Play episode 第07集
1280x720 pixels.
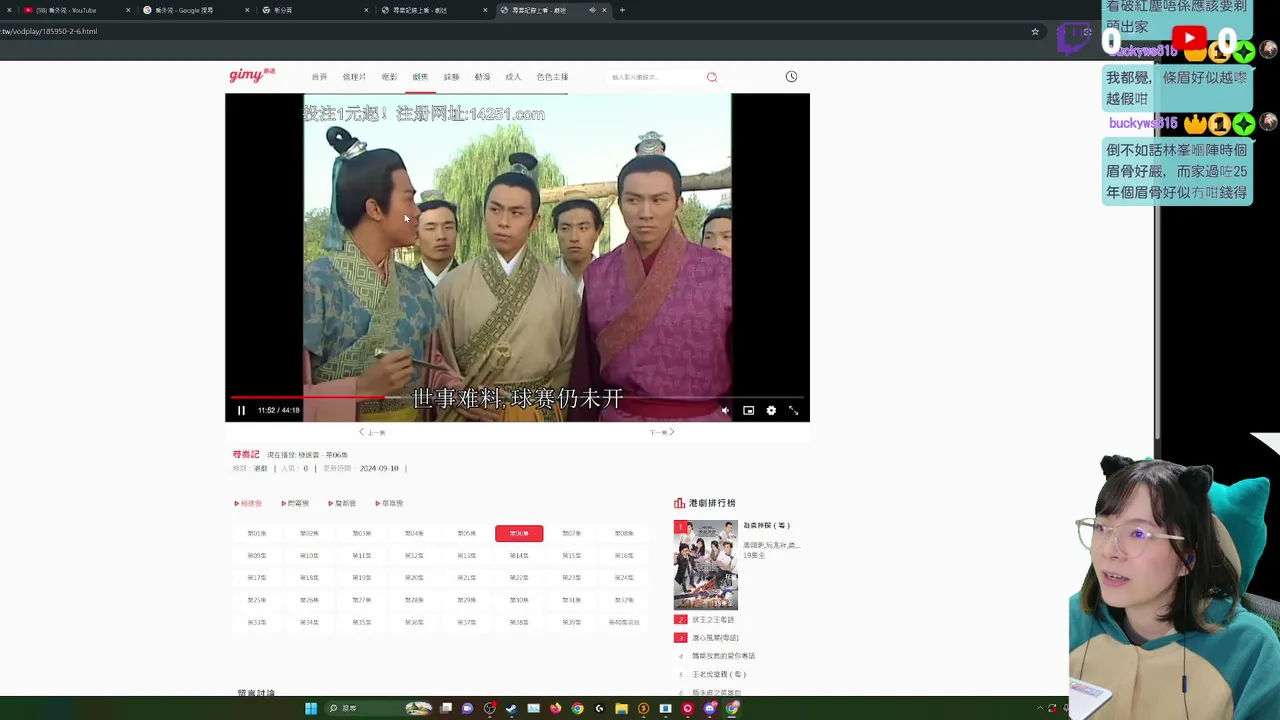pyautogui.click(x=571, y=533)
